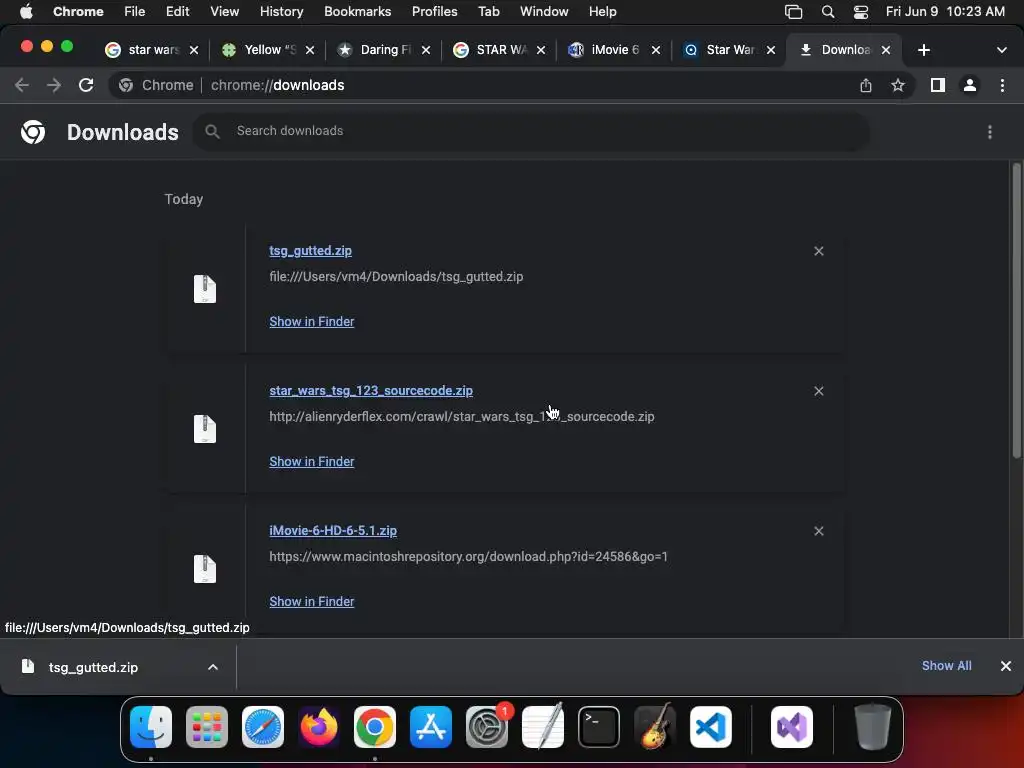
Task: Open the History menu
Action: (x=281, y=12)
